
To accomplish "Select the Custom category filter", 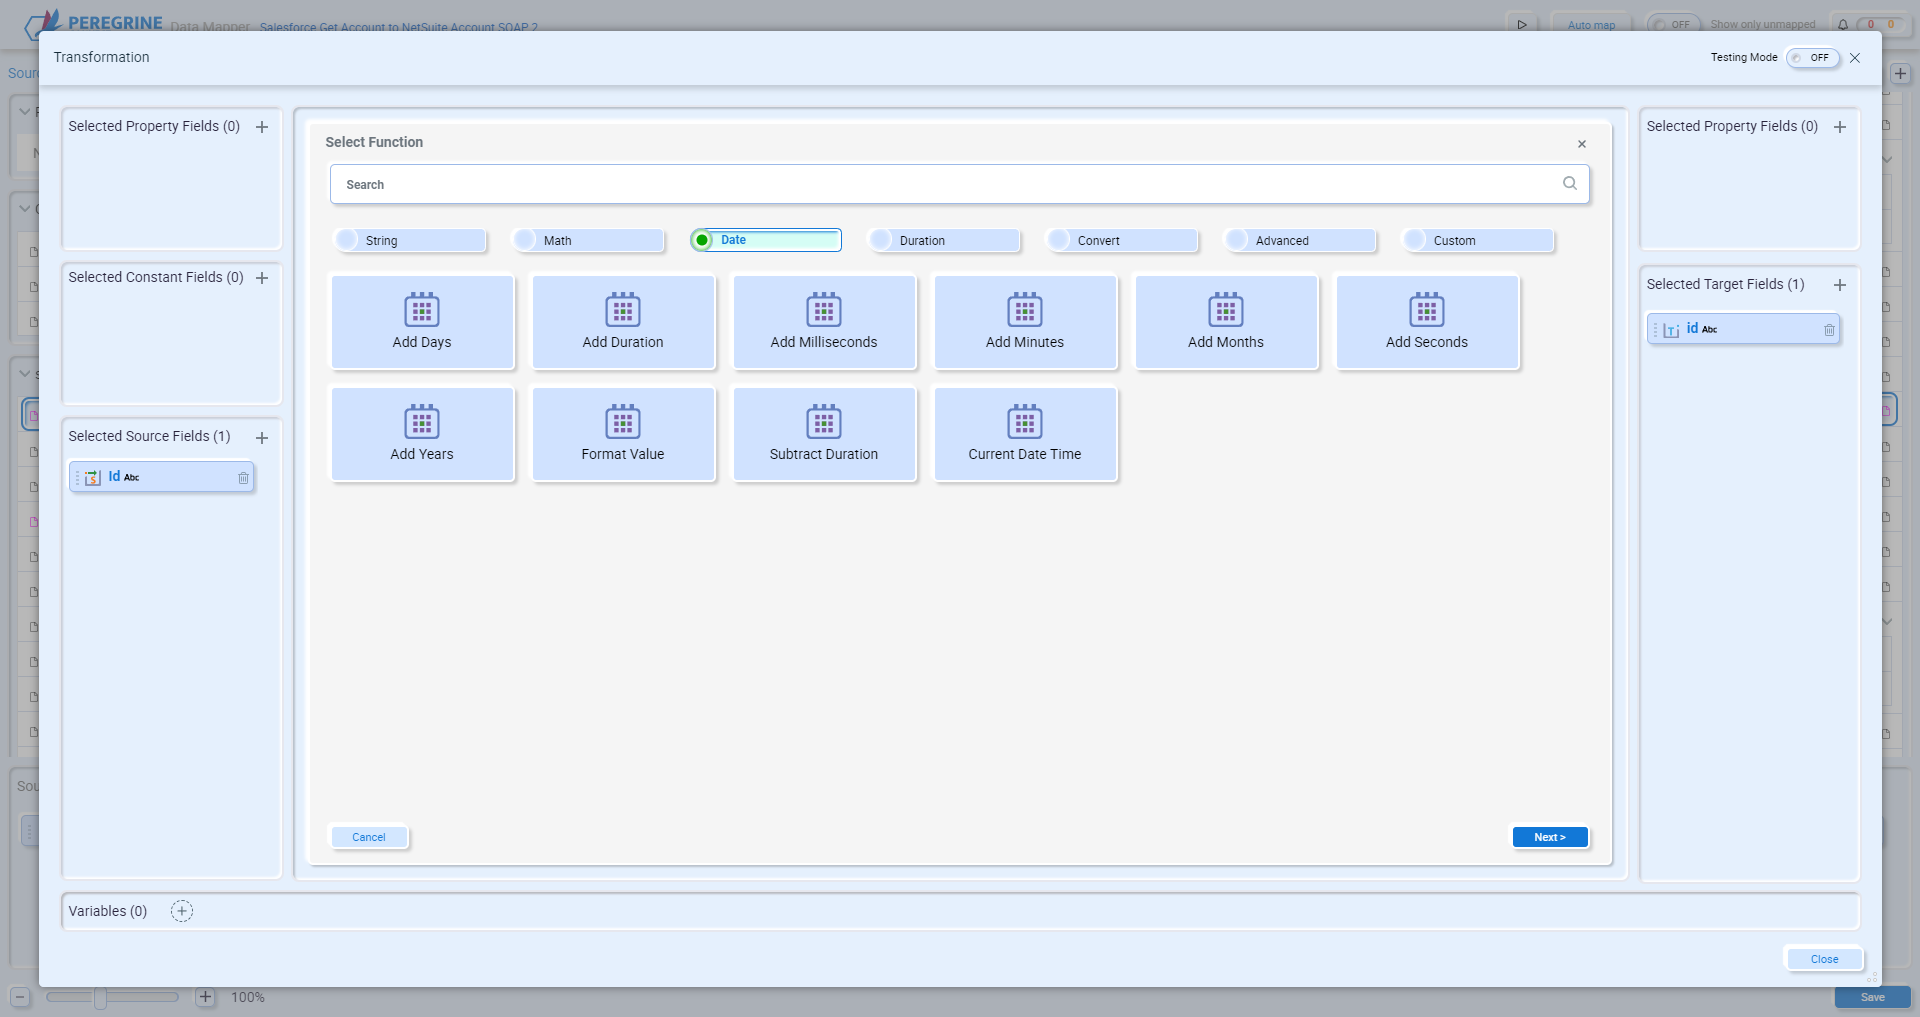I will tap(1478, 240).
